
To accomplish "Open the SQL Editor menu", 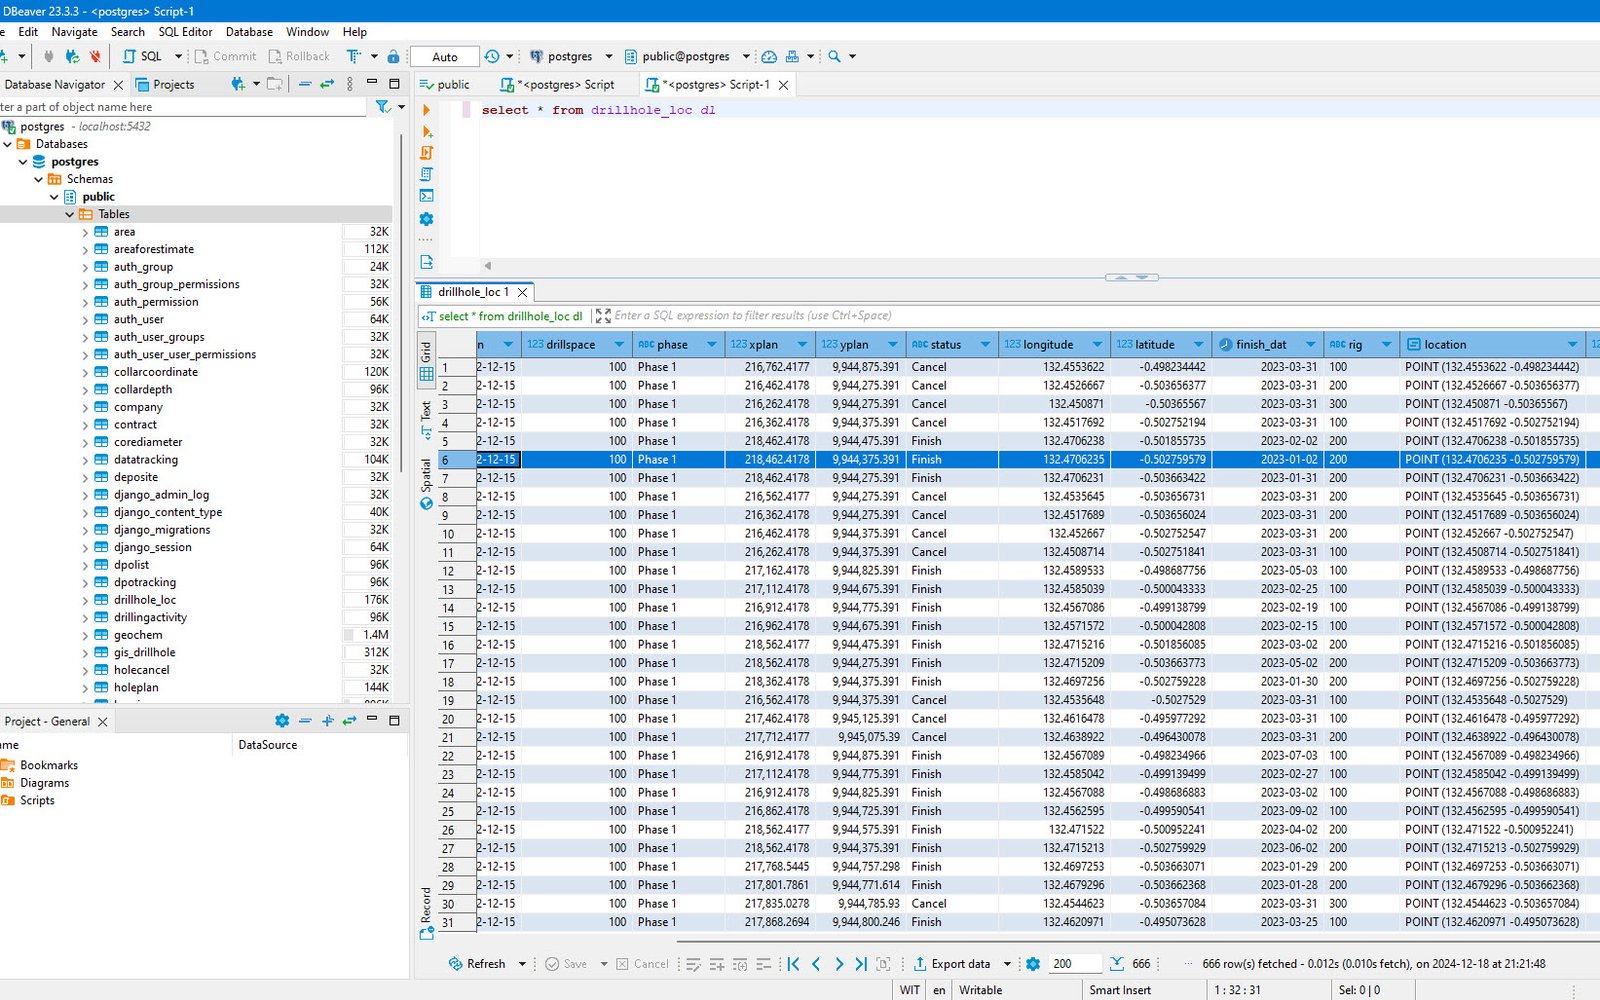I will [185, 32].
